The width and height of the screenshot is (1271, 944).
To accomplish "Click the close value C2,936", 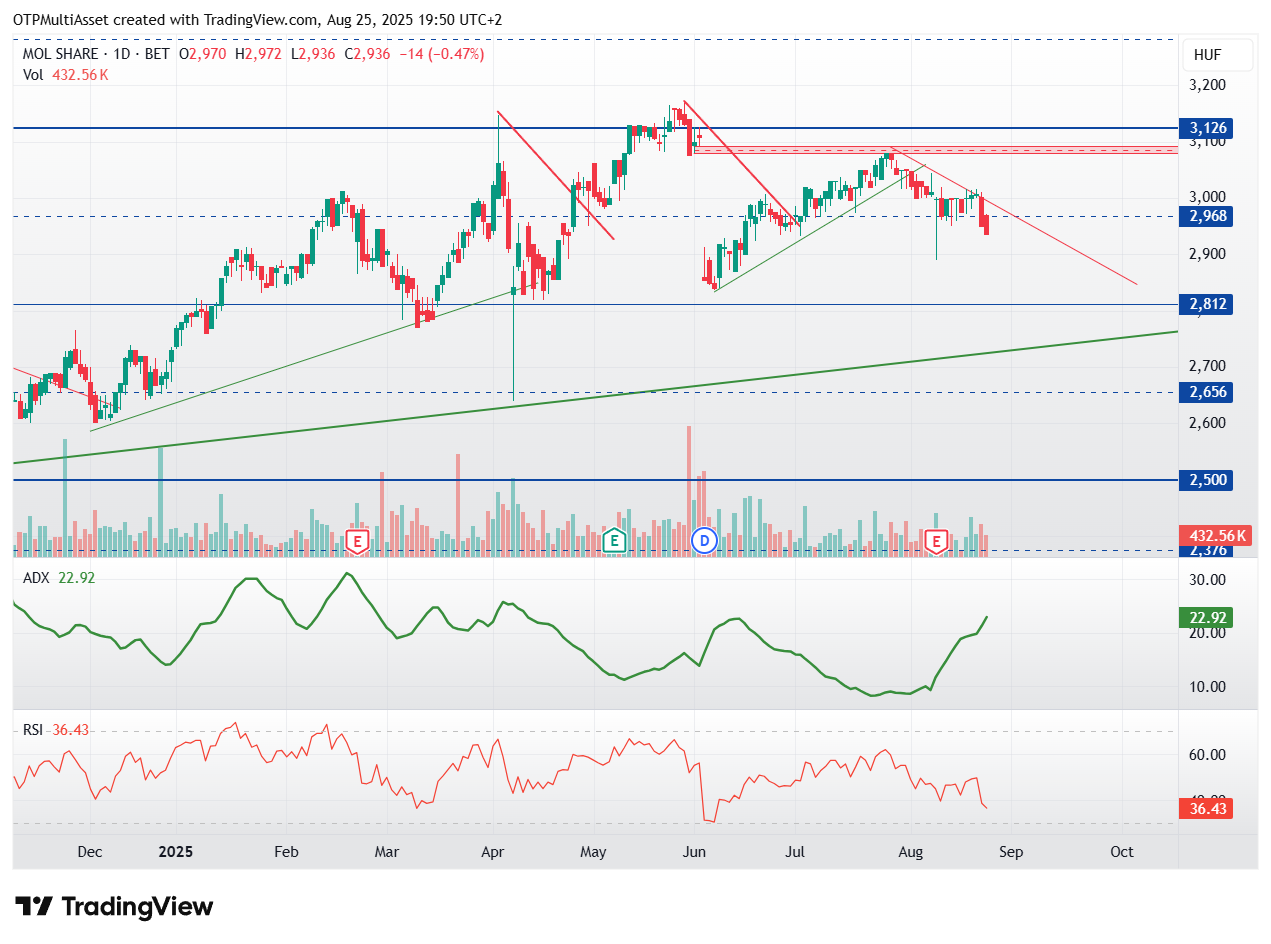I will pos(368,54).
